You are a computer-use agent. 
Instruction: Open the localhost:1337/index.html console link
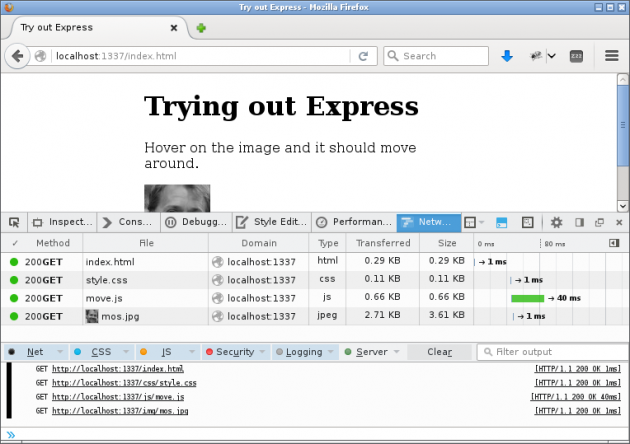(x=118, y=369)
